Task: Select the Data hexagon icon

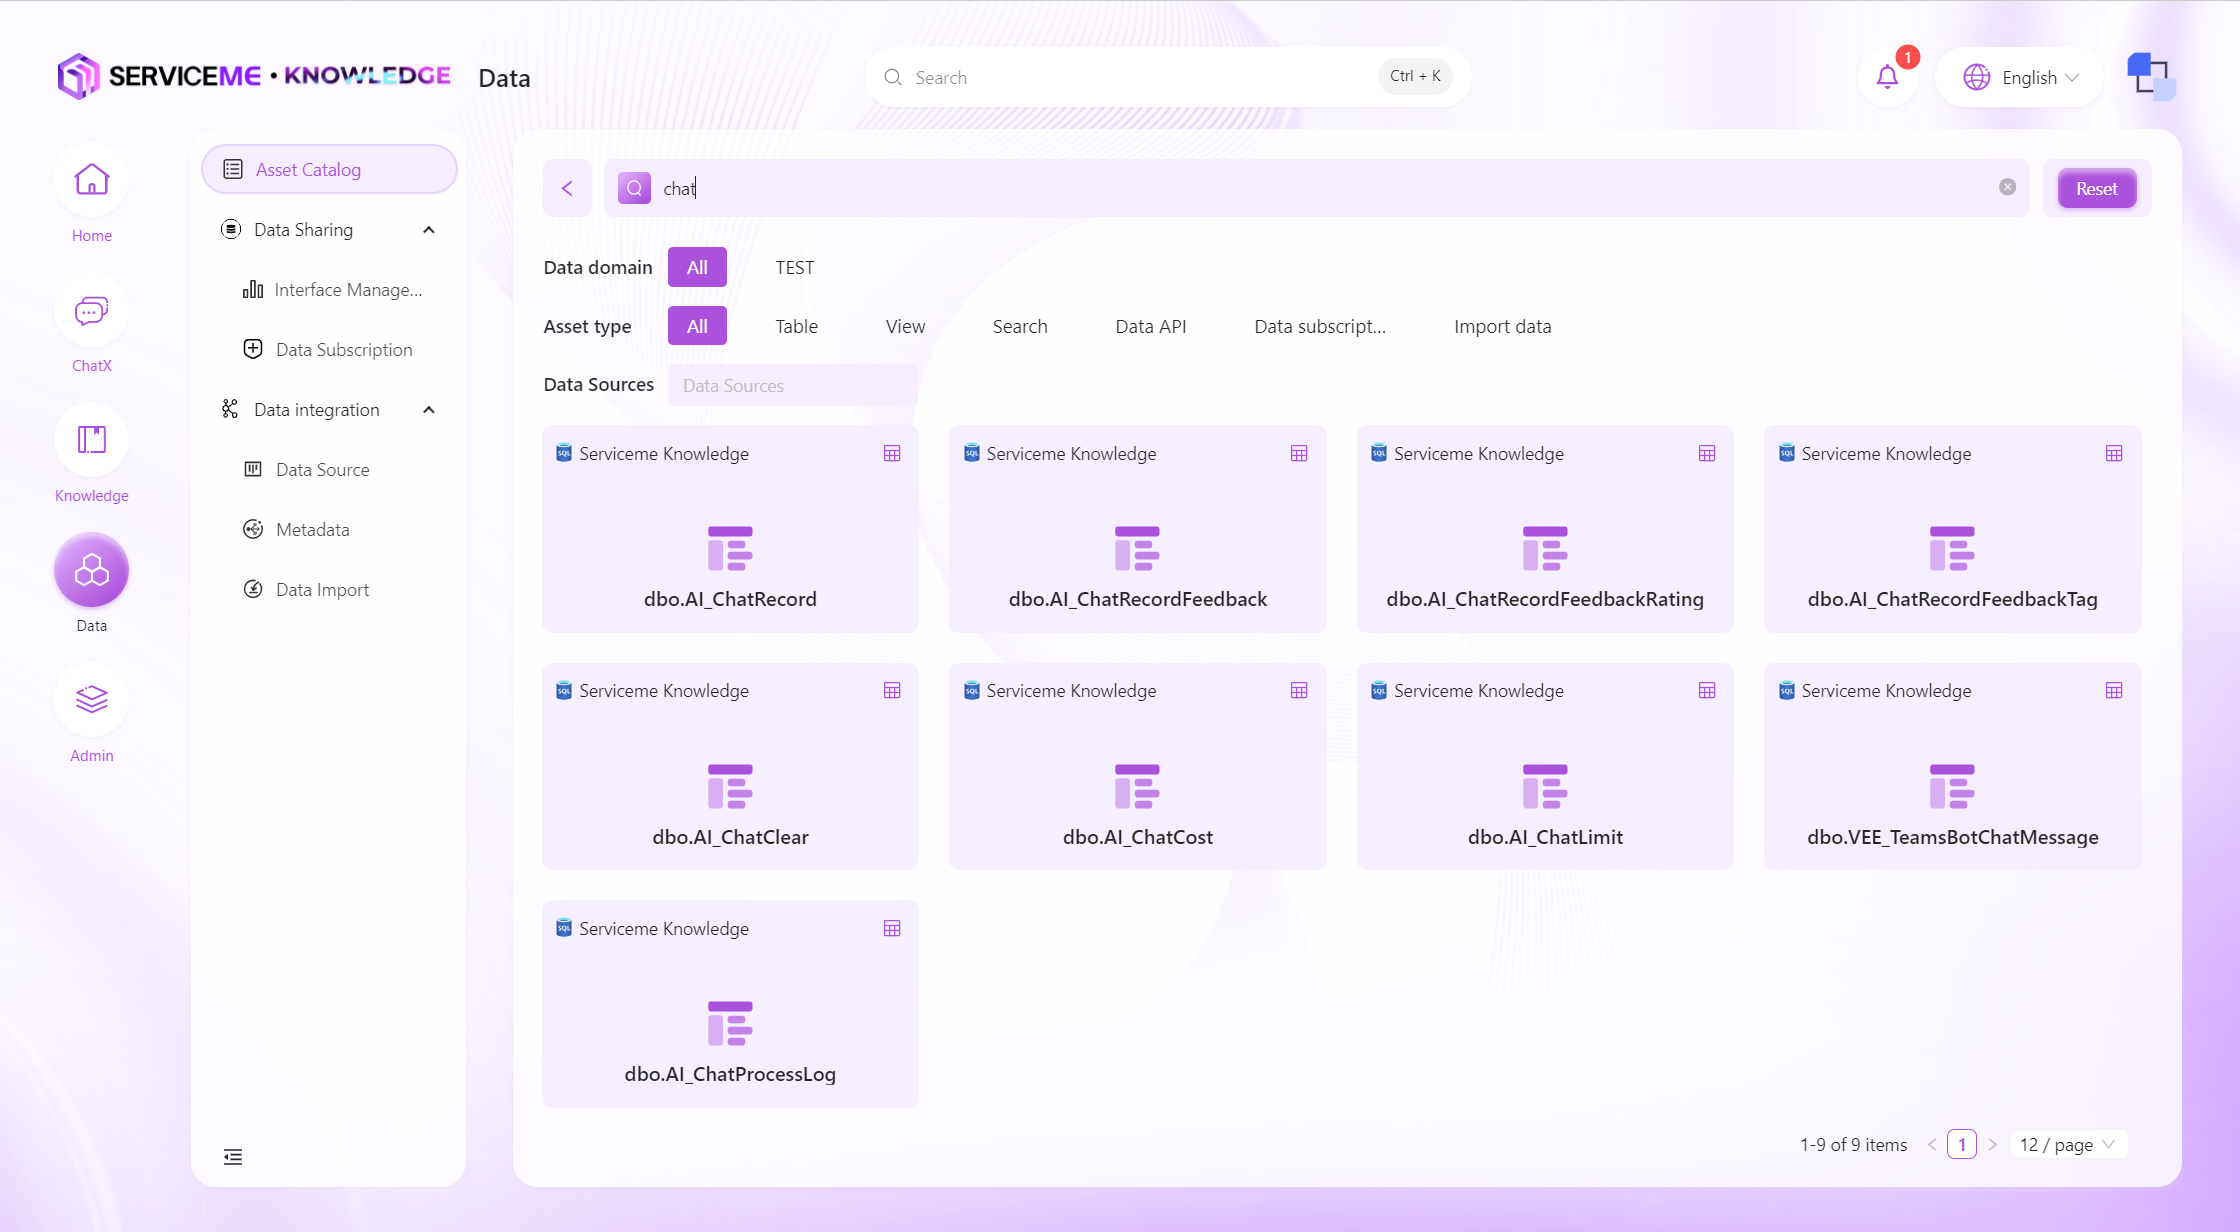Action: [x=91, y=570]
